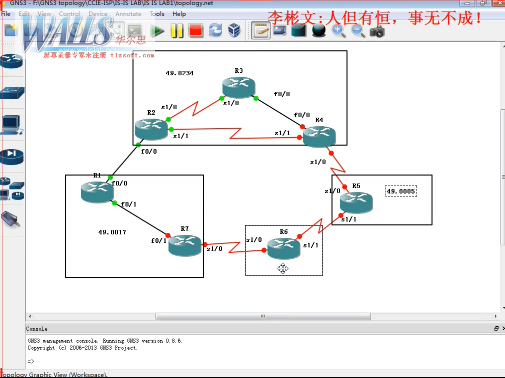
Task: Suspend all devices with yellow pause button
Action: [177, 31]
